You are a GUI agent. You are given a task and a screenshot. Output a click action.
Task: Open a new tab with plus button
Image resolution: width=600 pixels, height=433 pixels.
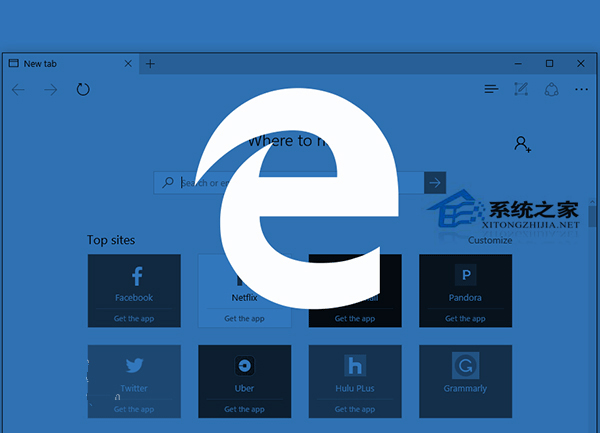(150, 64)
